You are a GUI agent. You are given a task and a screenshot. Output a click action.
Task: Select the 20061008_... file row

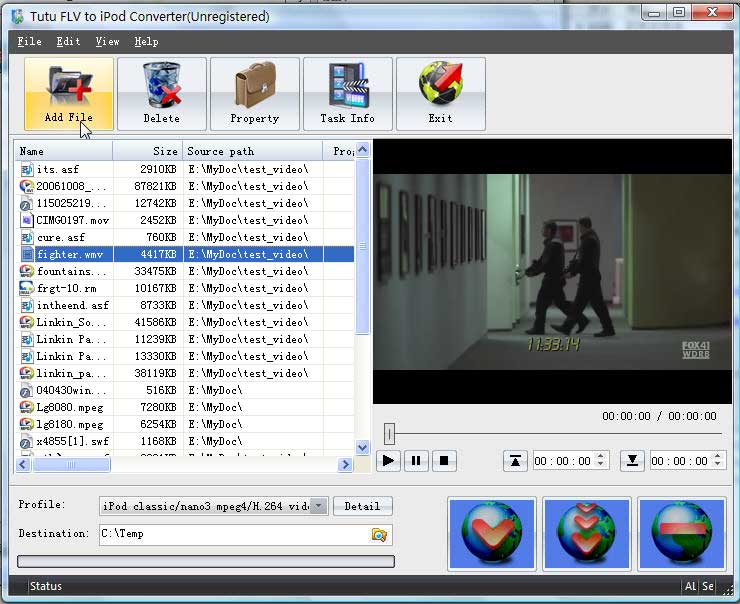pyautogui.click(x=185, y=186)
